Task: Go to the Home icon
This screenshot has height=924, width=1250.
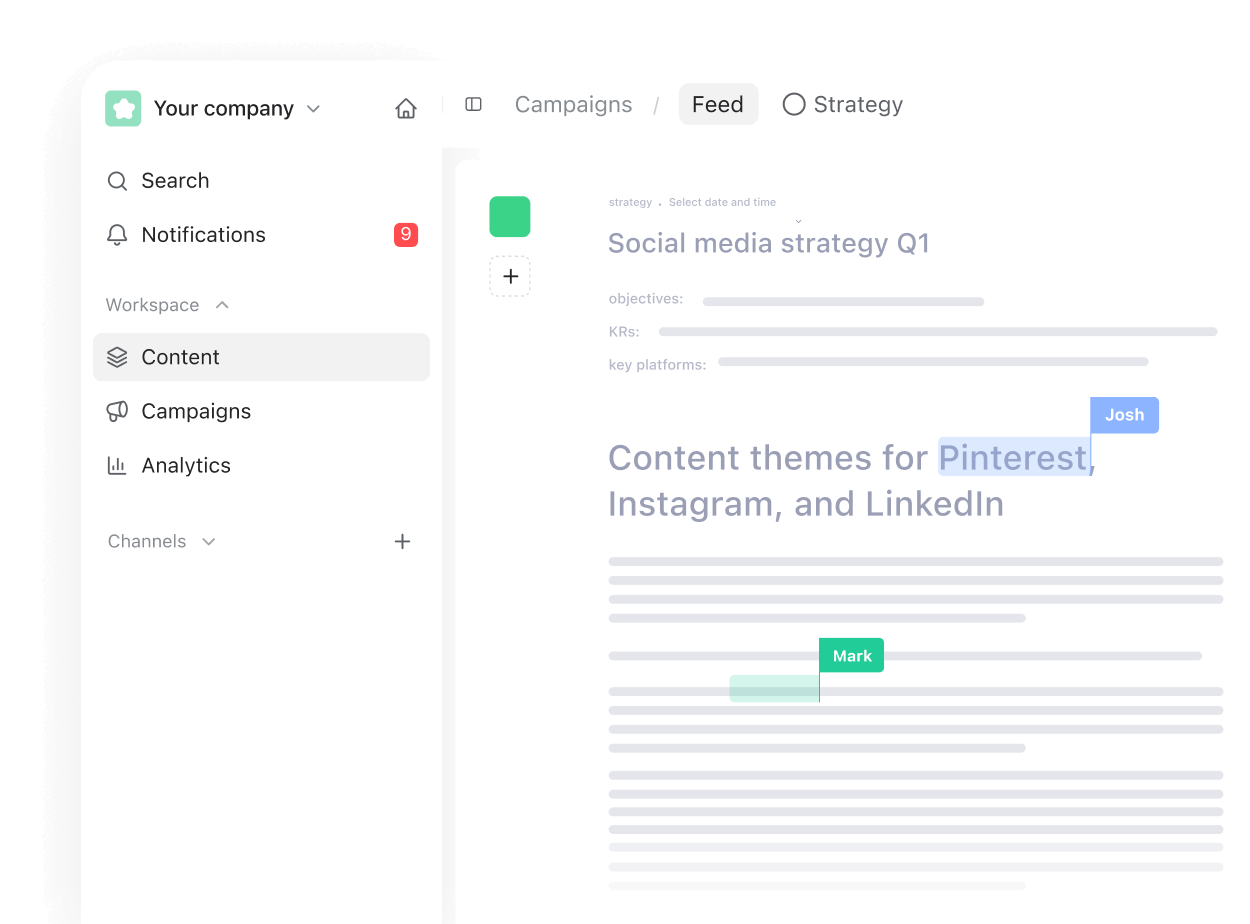Action: 406,108
